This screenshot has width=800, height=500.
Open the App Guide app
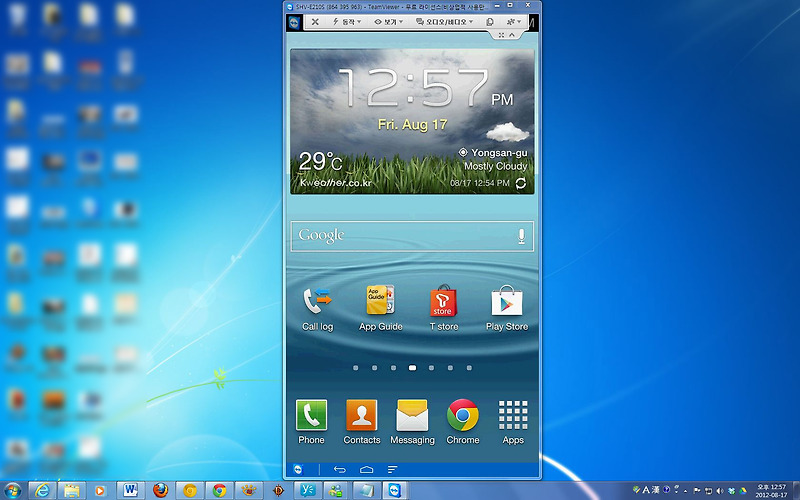click(x=381, y=309)
